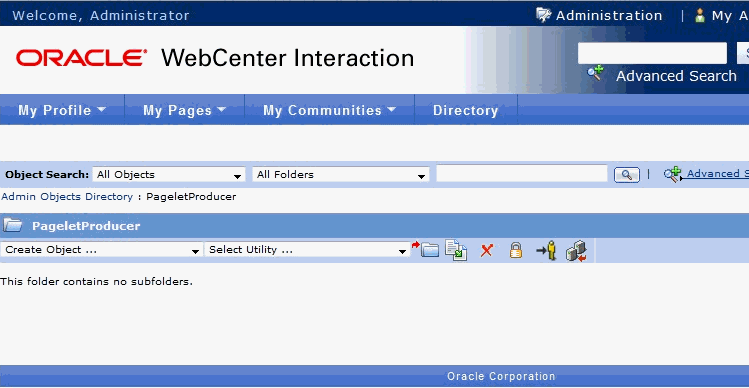Expand the All Folders dropdown
Viewport: 749px width, 388px height.
[x=341, y=174]
